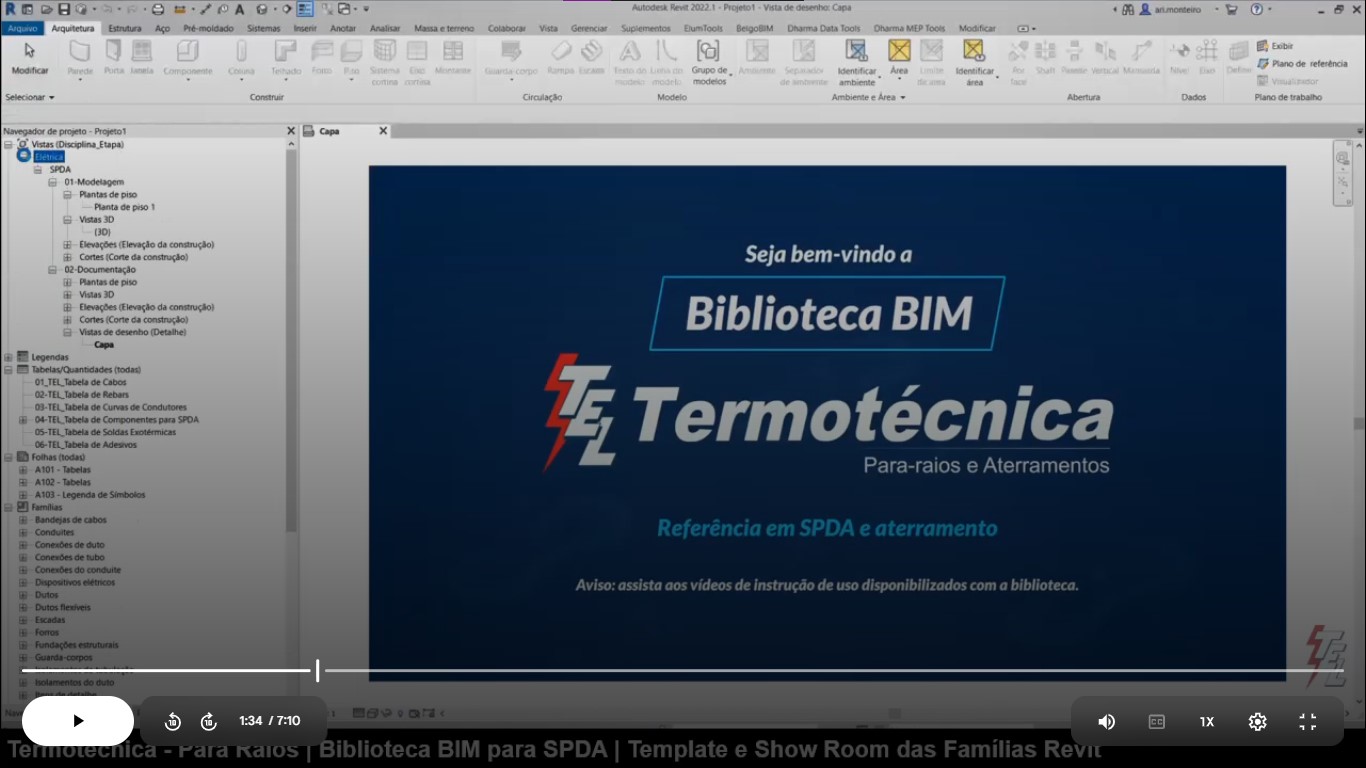Select the Forro ceiling tool
Viewport: 1366px width, 768px height.
tap(321, 57)
